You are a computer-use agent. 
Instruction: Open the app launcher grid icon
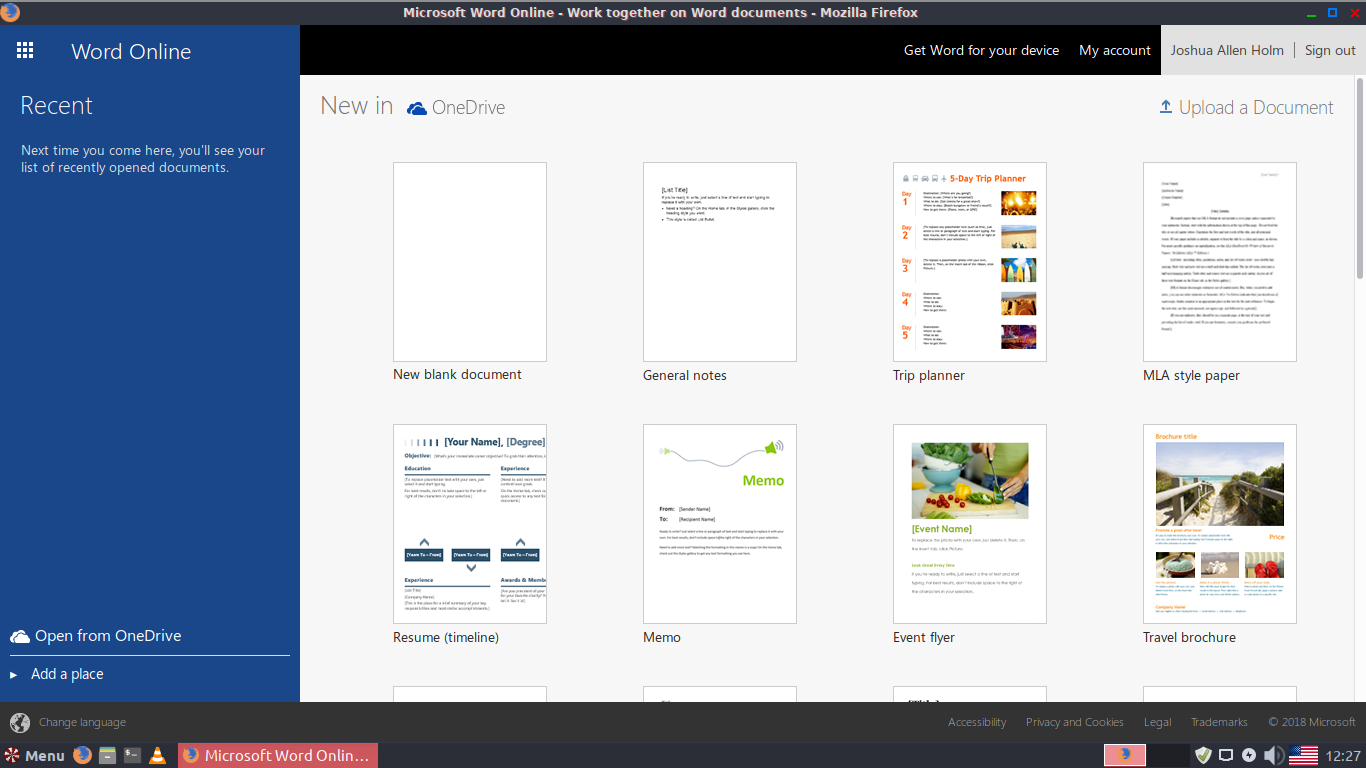(26, 51)
